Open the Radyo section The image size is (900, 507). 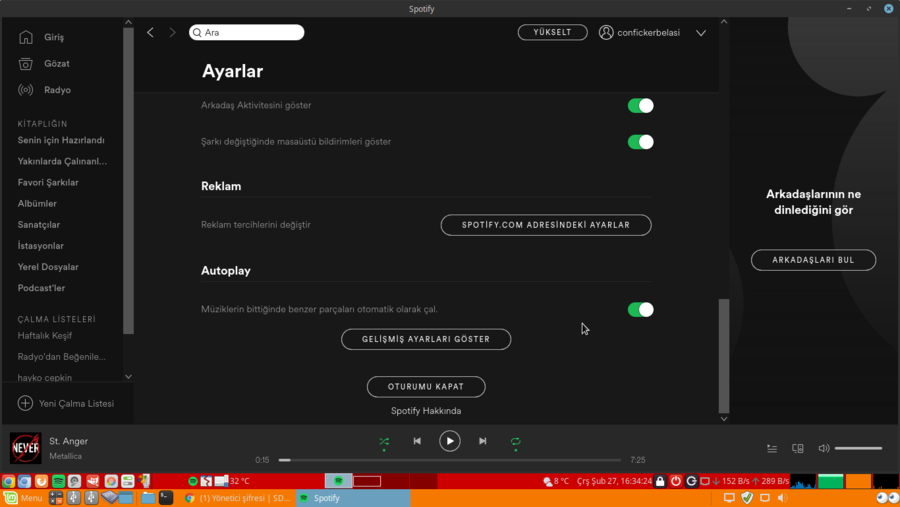(x=44, y=90)
